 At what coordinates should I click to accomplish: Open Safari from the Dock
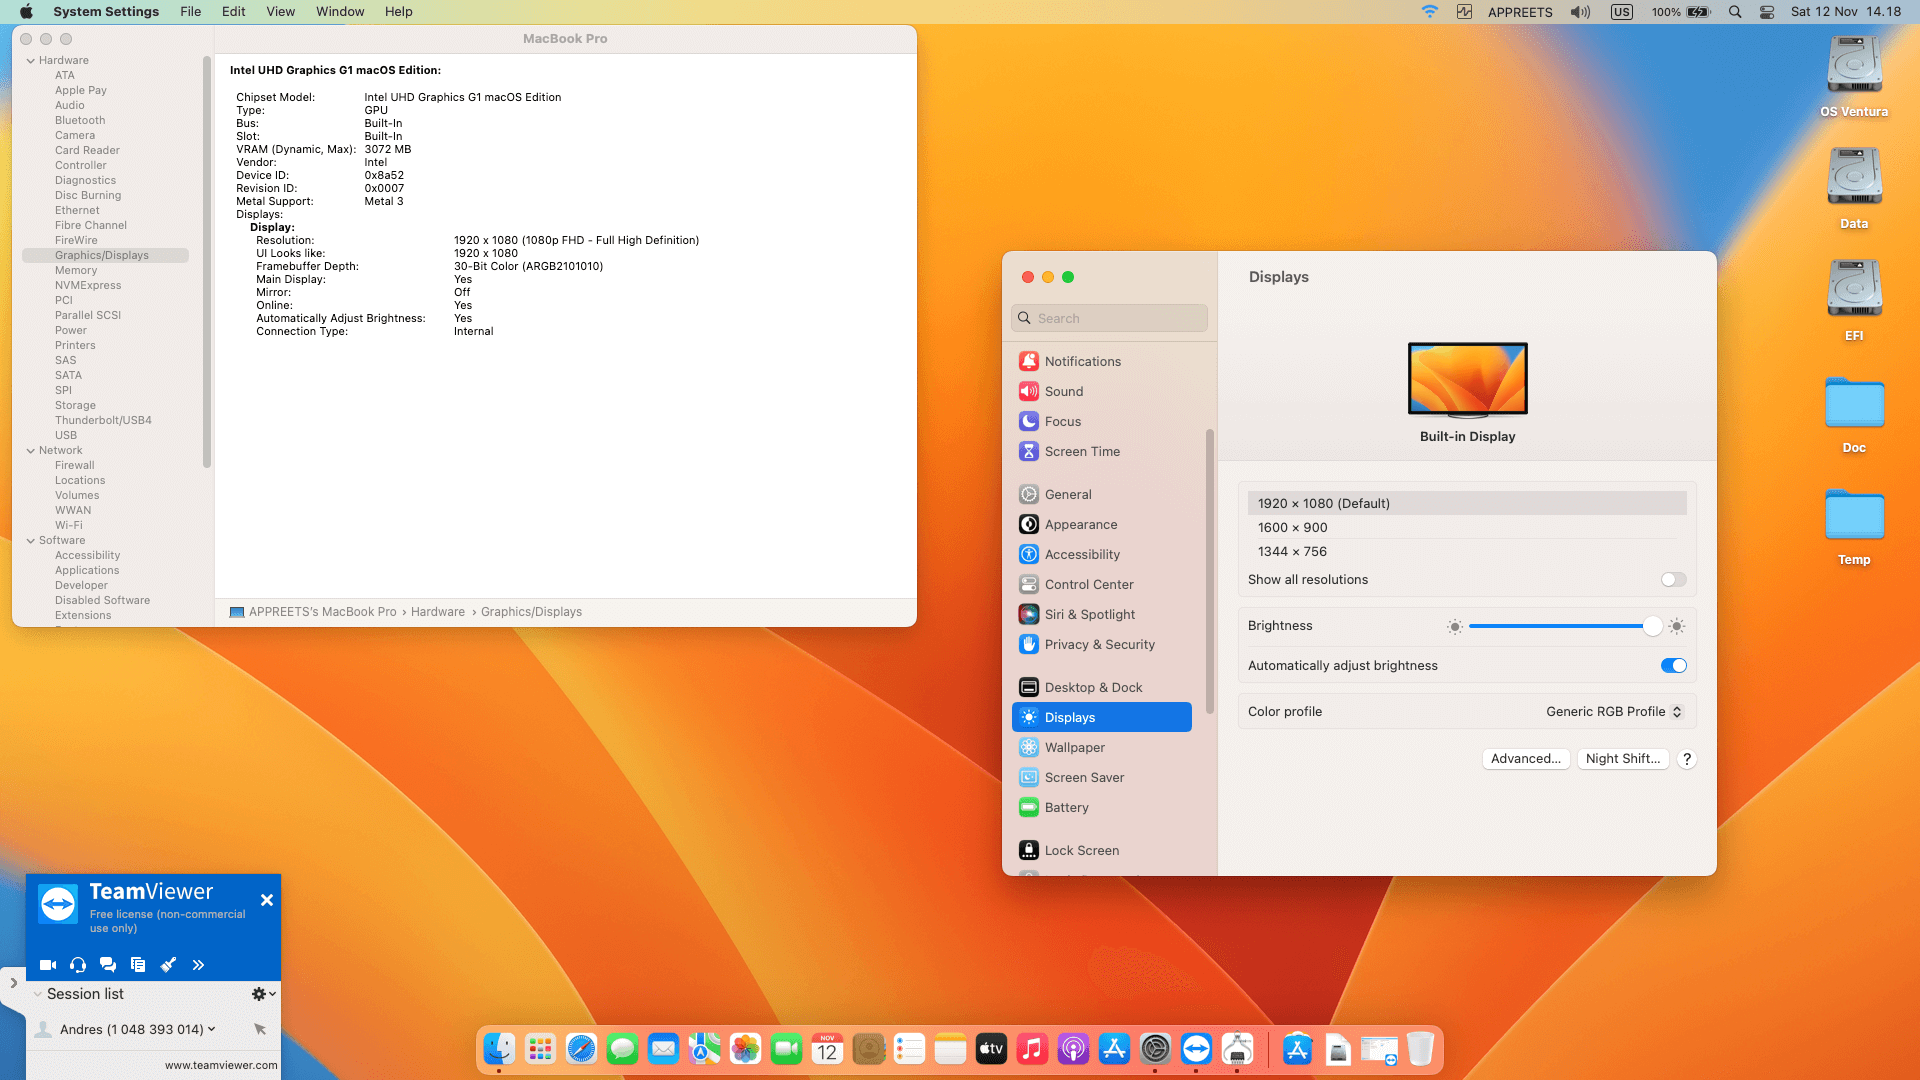(581, 1049)
